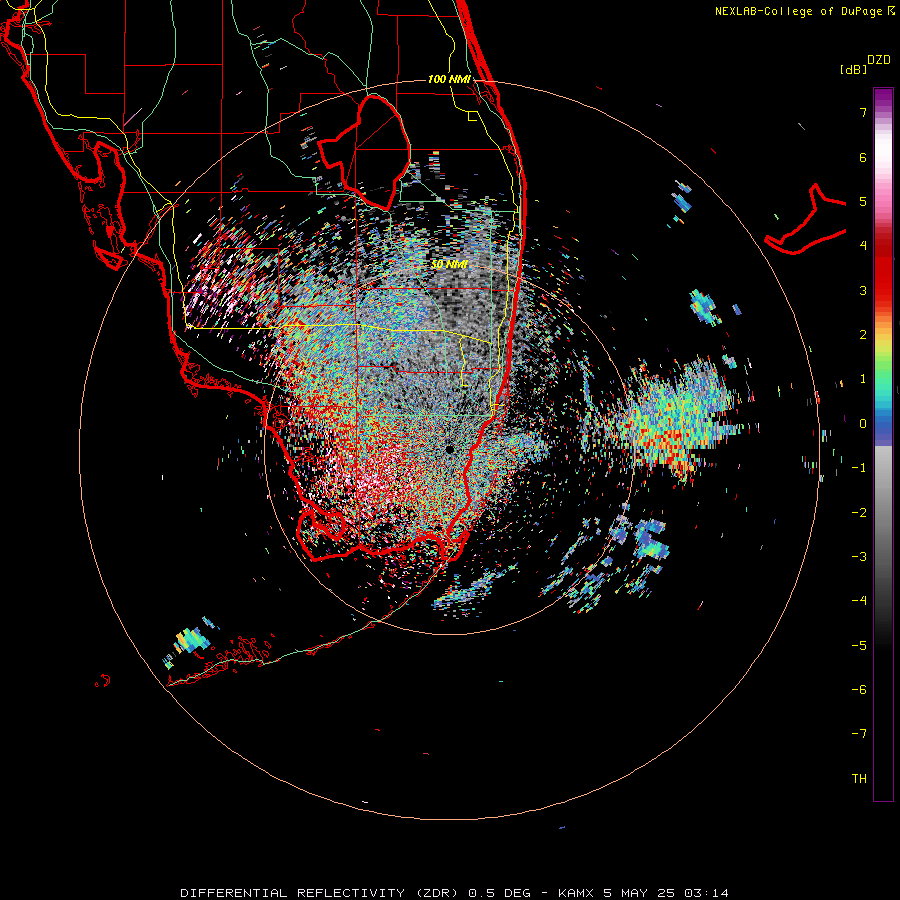Click the 1 label on the scale

pyautogui.click(x=863, y=379)
